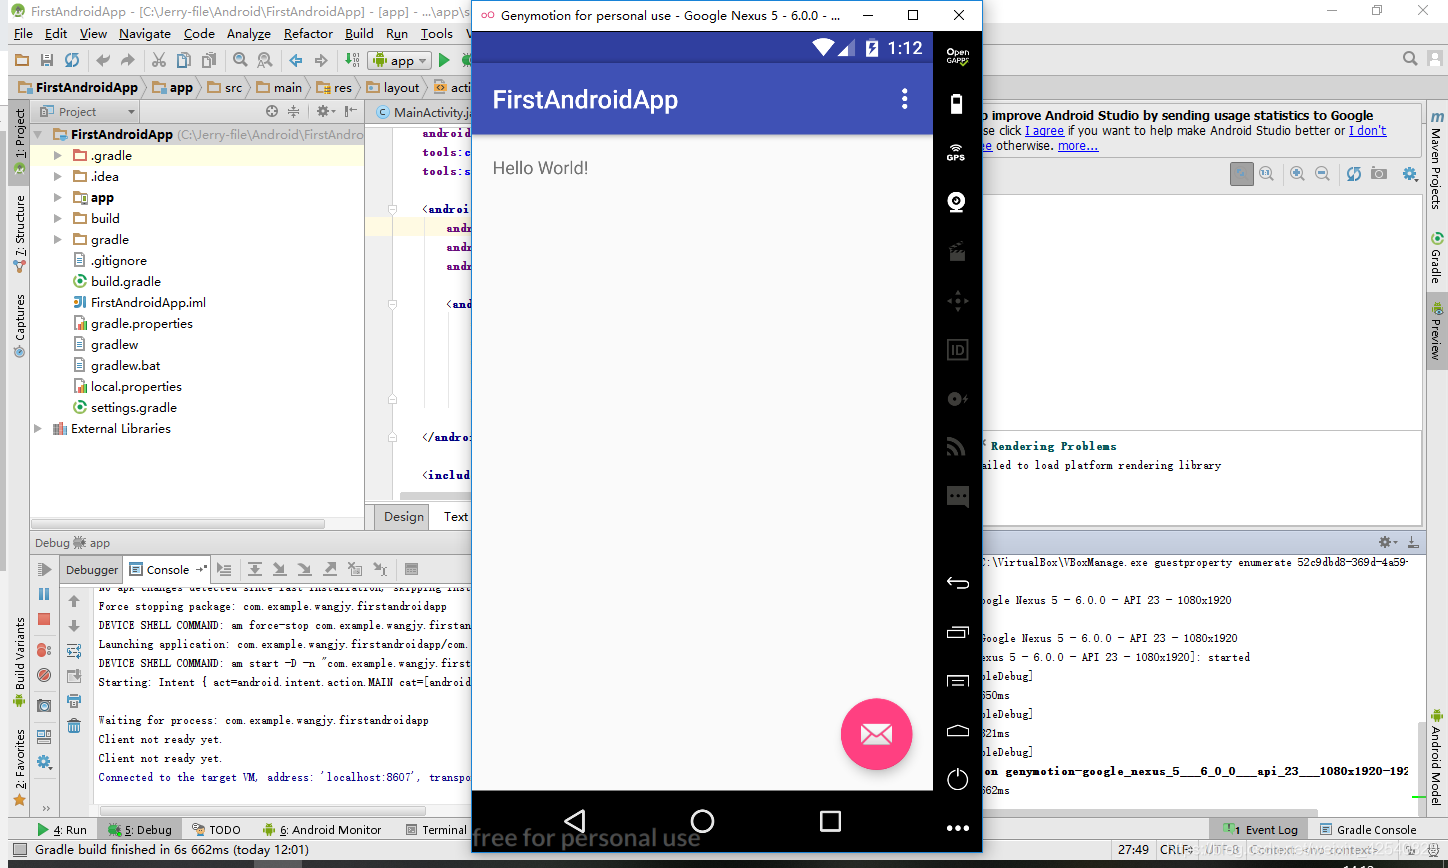
Task: Click the View Breakpoints red circles icon
Action: [x=44, y=650]
